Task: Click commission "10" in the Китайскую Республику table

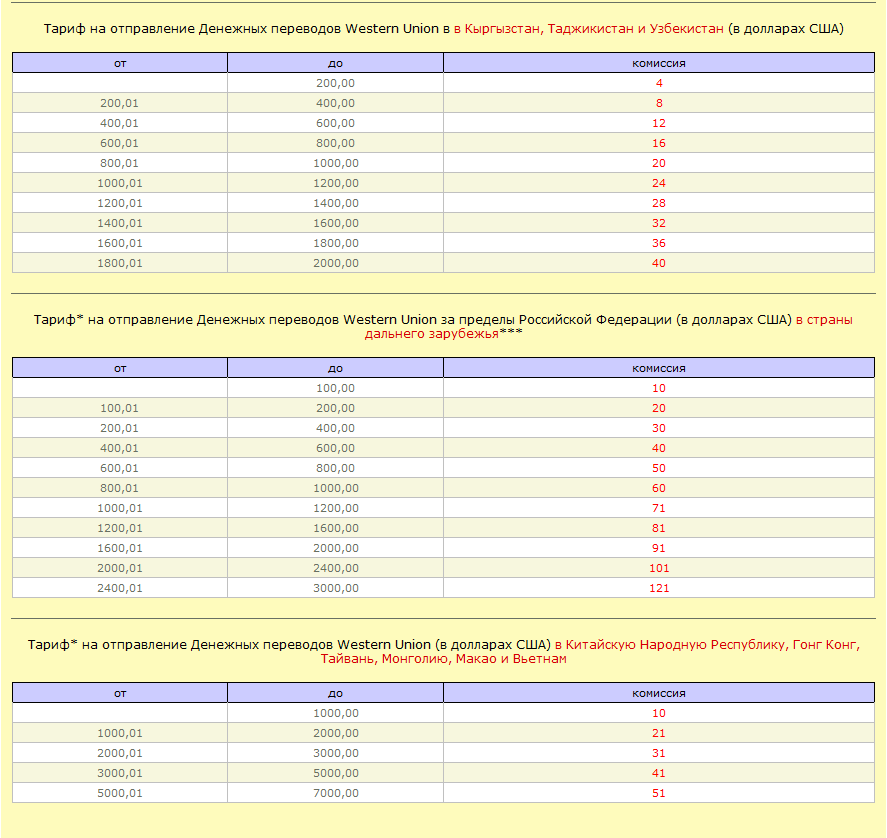Action: pos(659,713)
